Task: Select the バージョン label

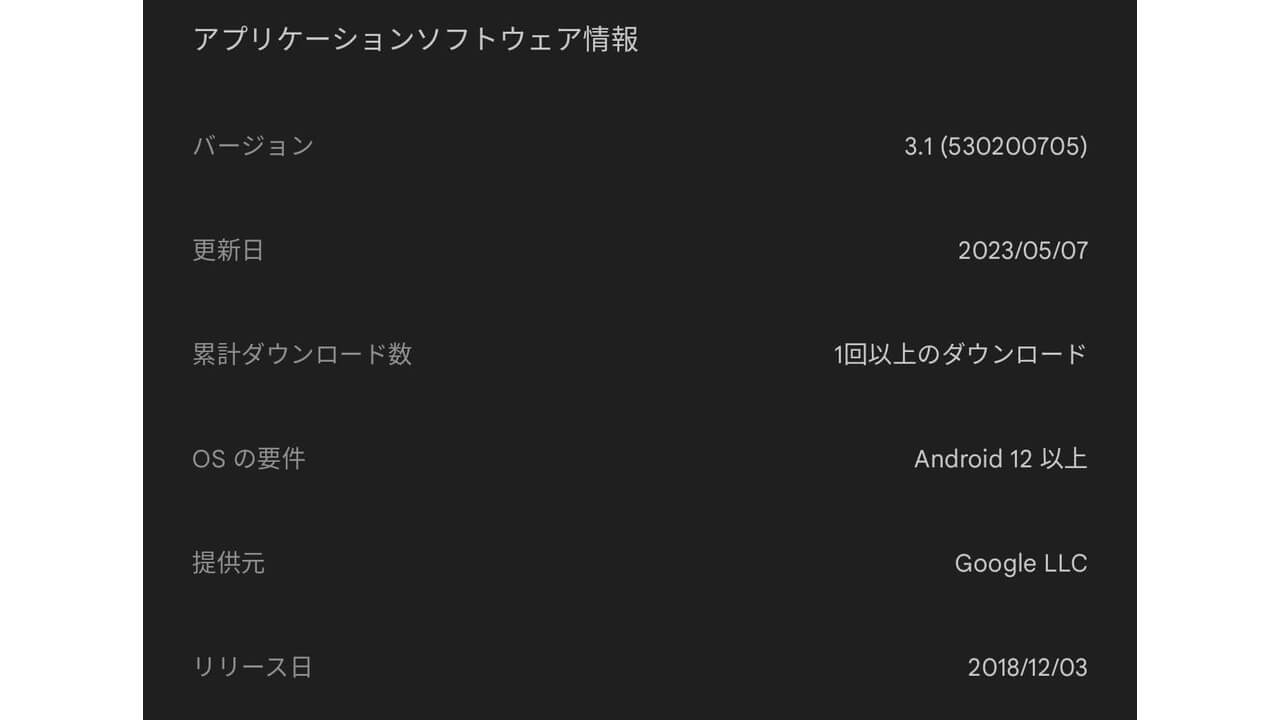Action: coord(253,145)
